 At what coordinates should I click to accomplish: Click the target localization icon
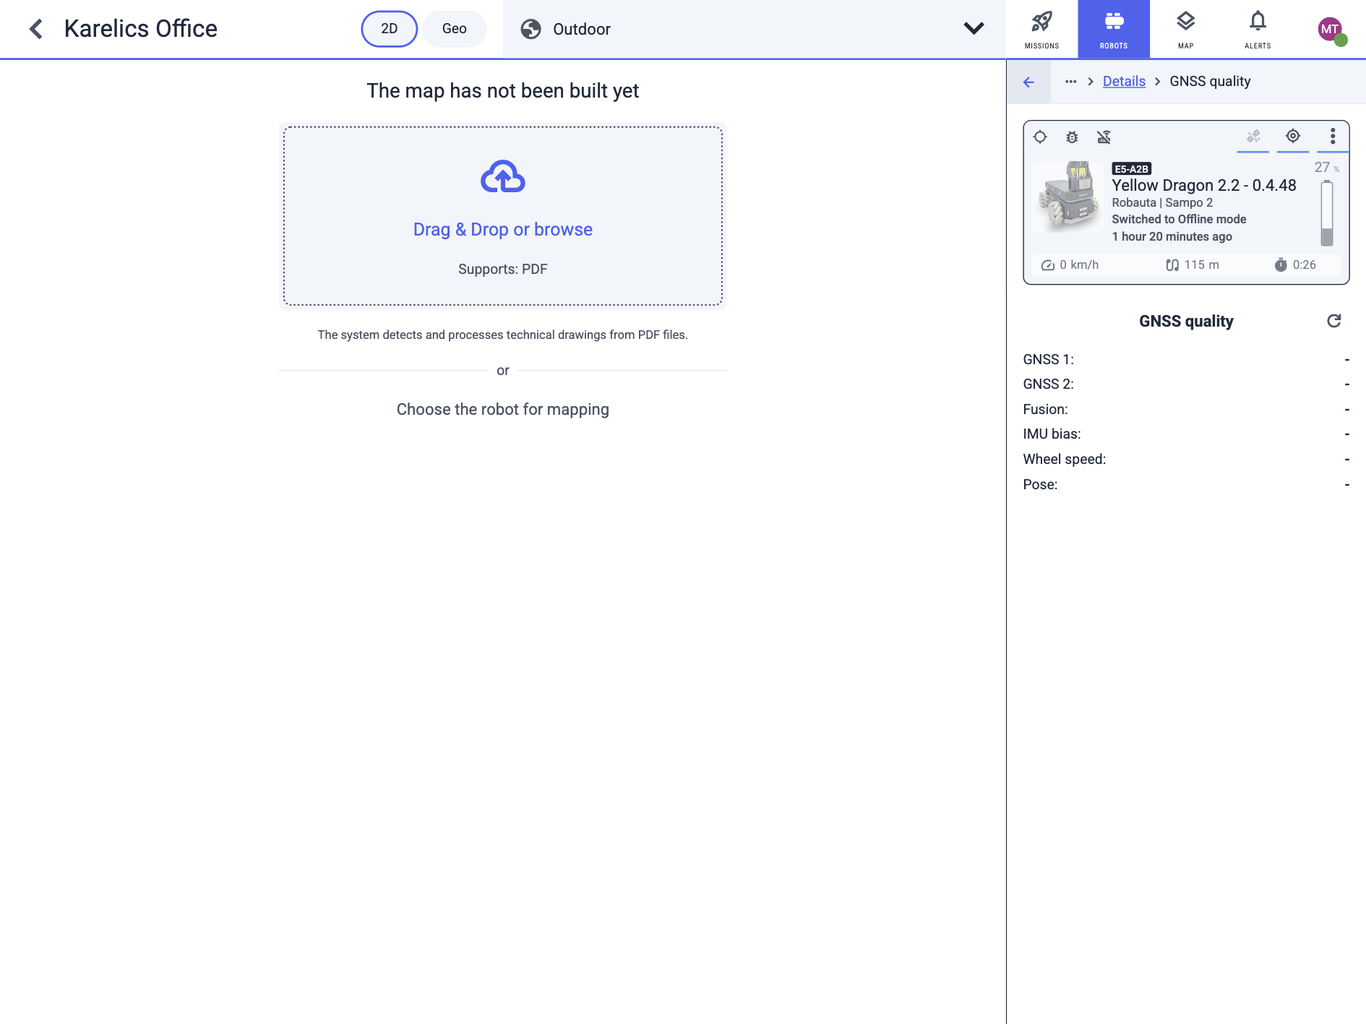[1293, 136]
